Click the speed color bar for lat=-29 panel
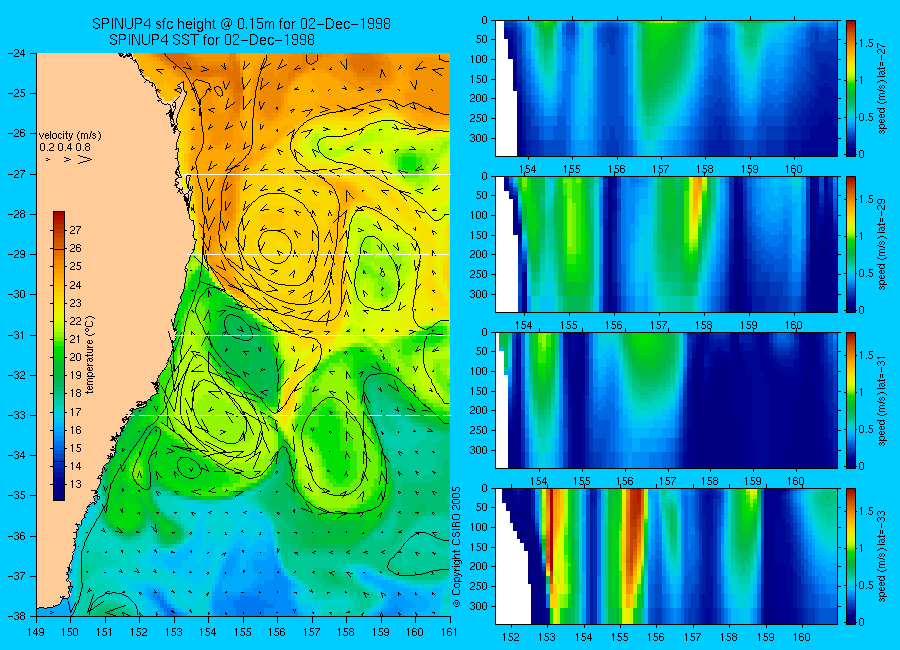The image size is (900, 650). coord(851,244)
